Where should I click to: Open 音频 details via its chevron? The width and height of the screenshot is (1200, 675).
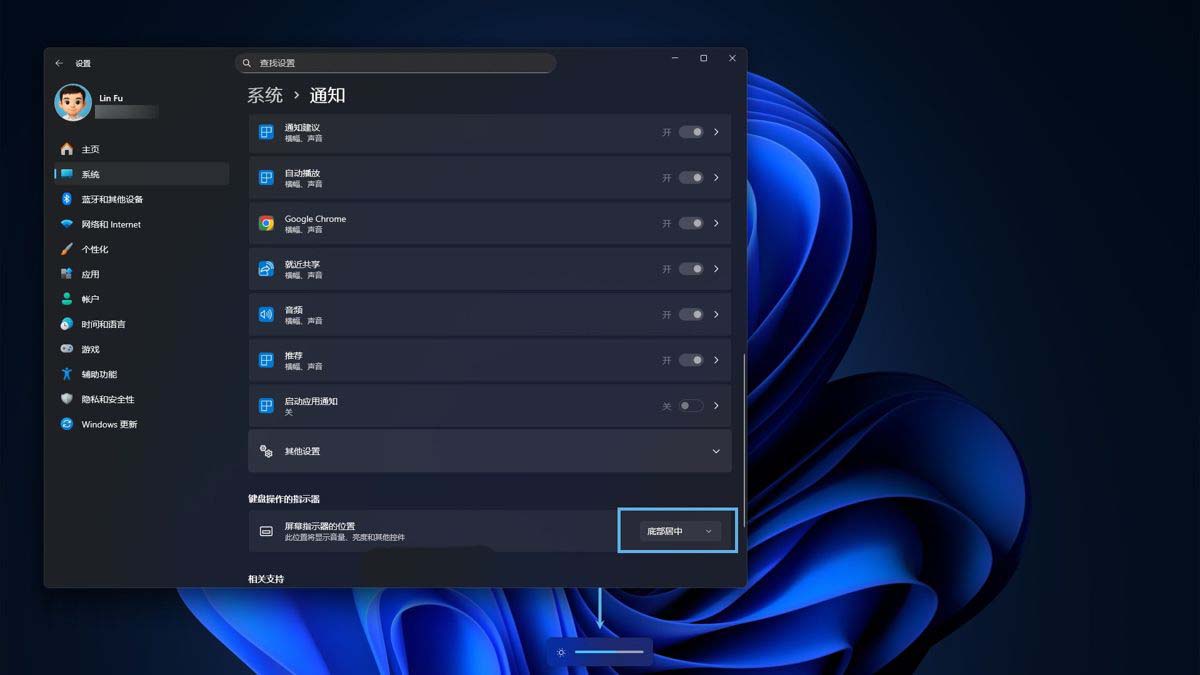click(716, 314)
